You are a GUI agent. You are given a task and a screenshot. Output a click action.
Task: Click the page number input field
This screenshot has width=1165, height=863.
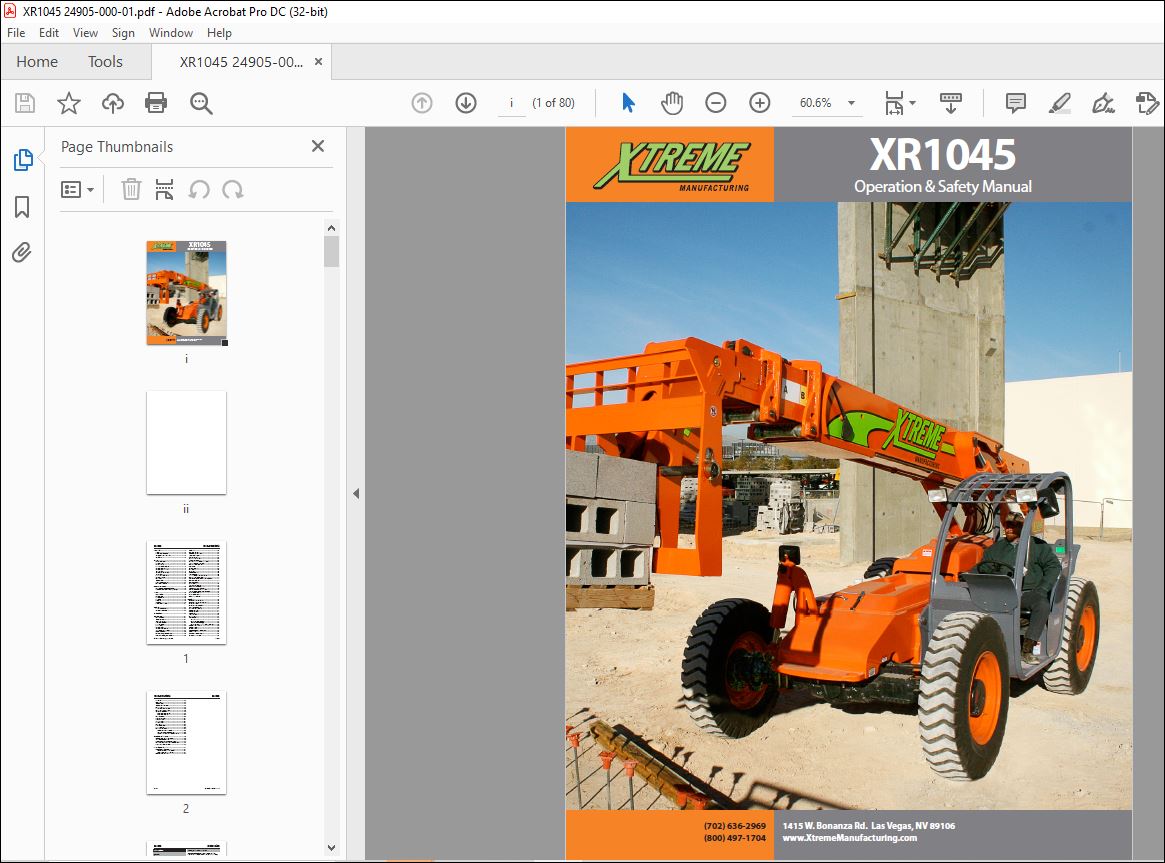point(511,103)
